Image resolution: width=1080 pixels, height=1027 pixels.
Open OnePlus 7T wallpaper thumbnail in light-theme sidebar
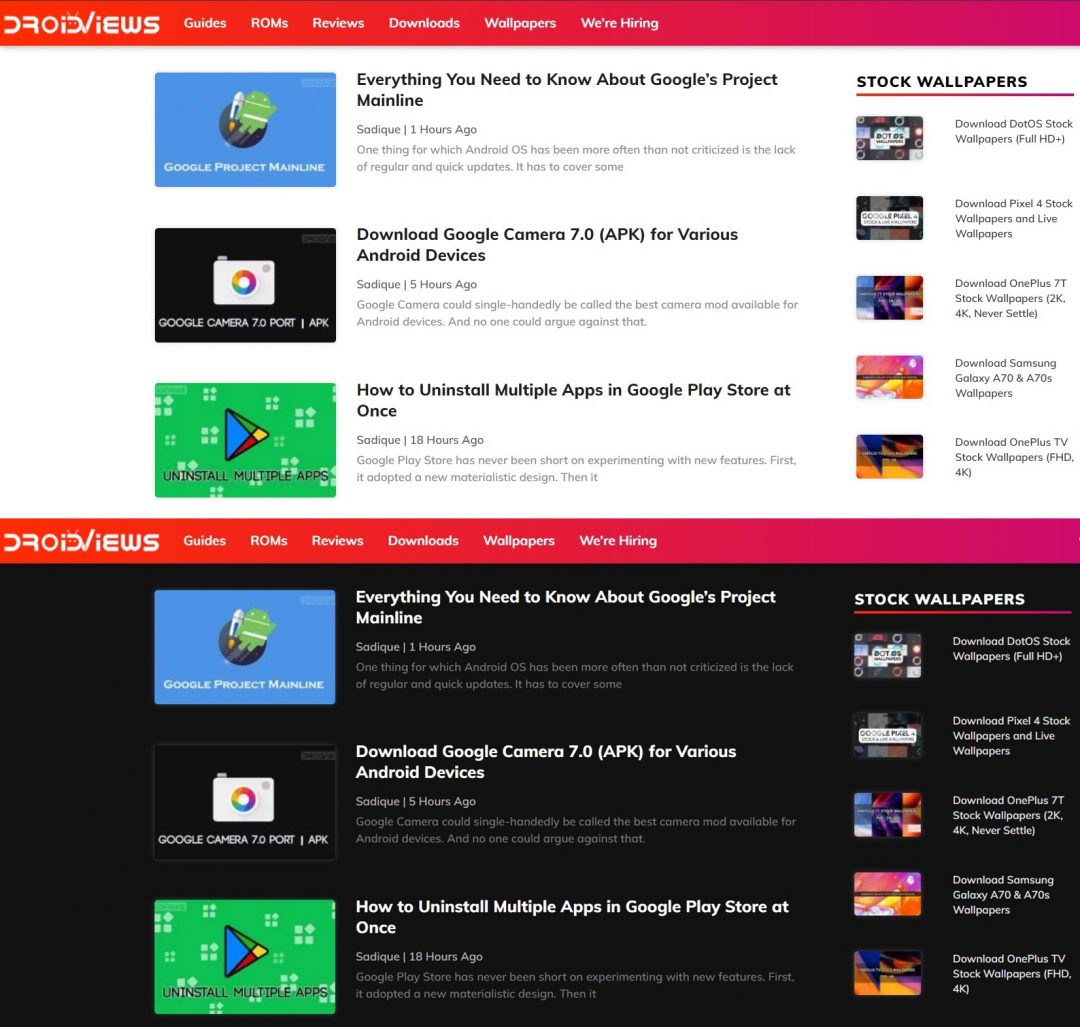[889, 298]
